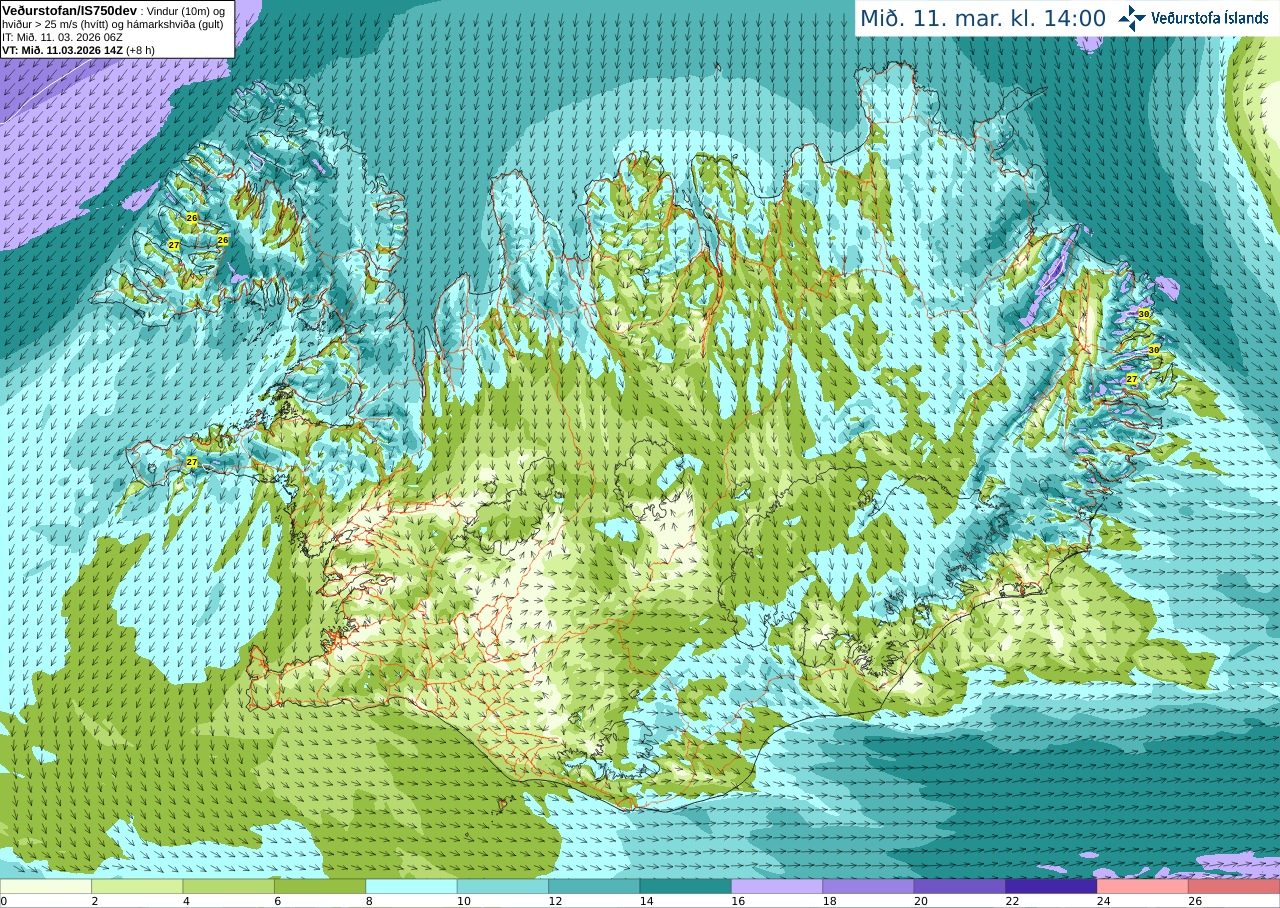Viewport: 1280px width, 908px height.
Task: Click the Veðurstofa Íslands text beside the logo
Action: tap(1210, 18)
